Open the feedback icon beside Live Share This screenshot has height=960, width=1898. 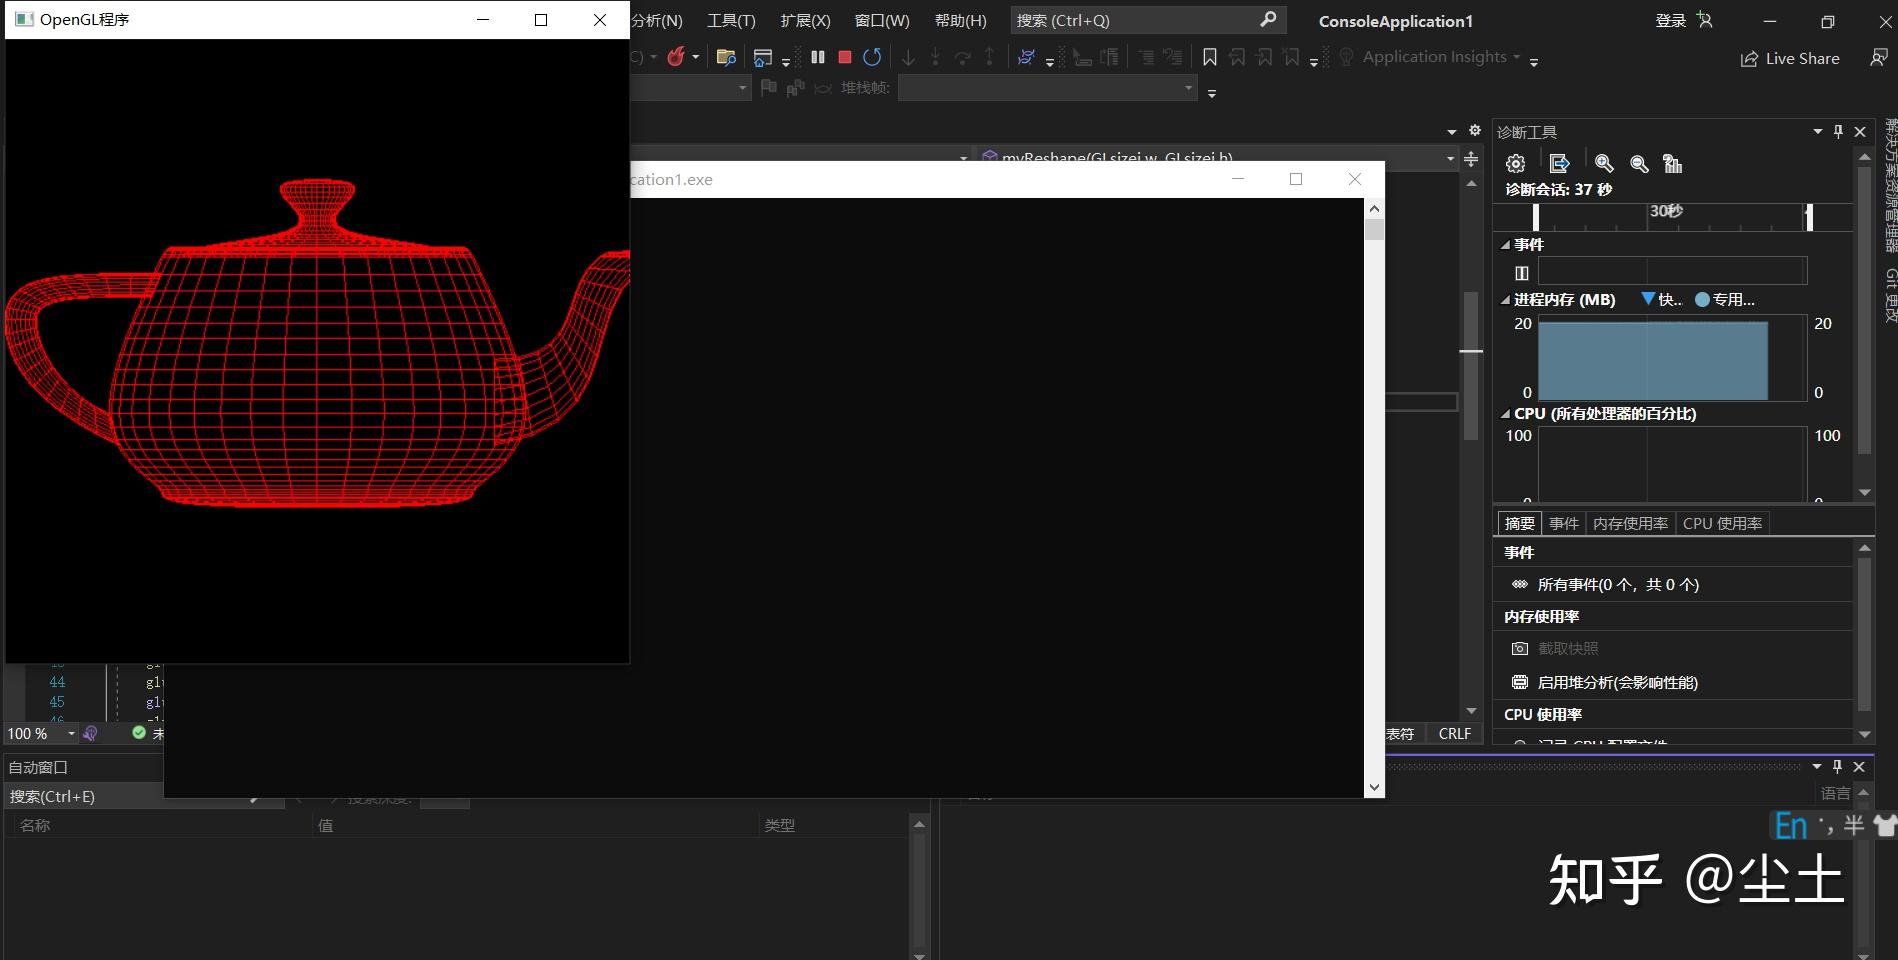[1879, 58]
